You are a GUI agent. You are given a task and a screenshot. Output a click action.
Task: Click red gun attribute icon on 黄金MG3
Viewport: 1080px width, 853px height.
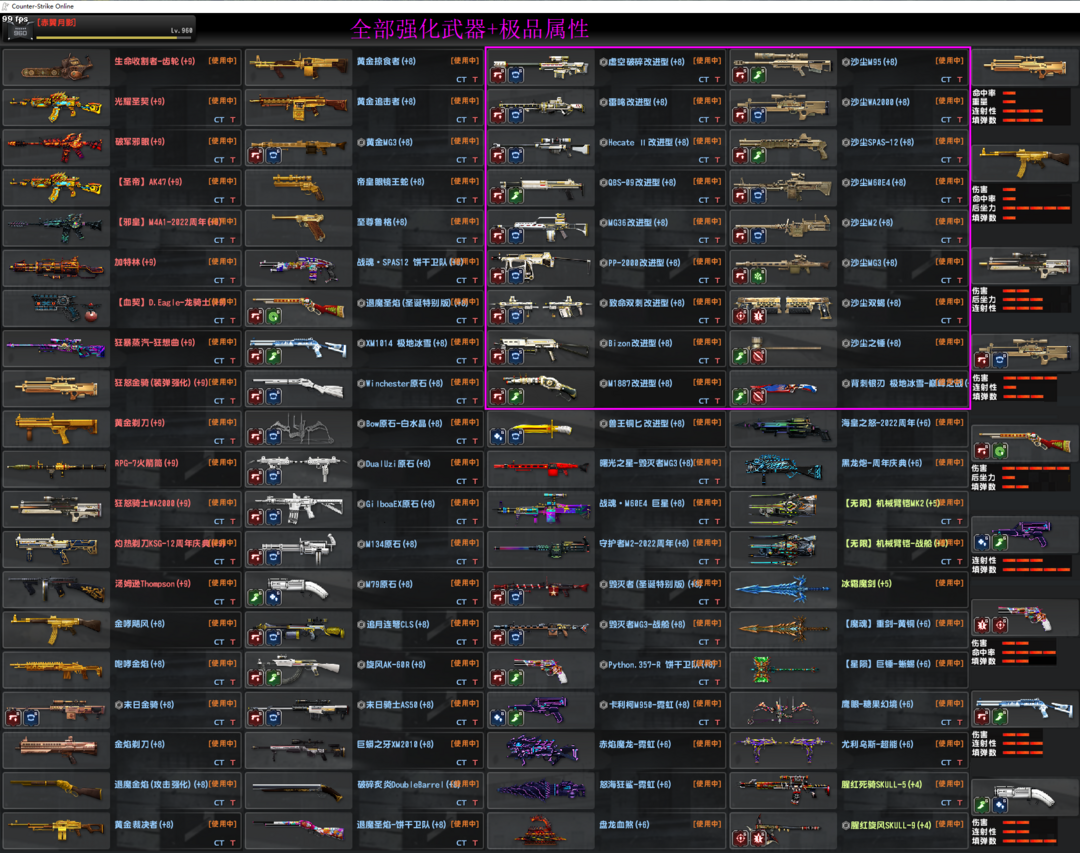[x=256, y=156]
